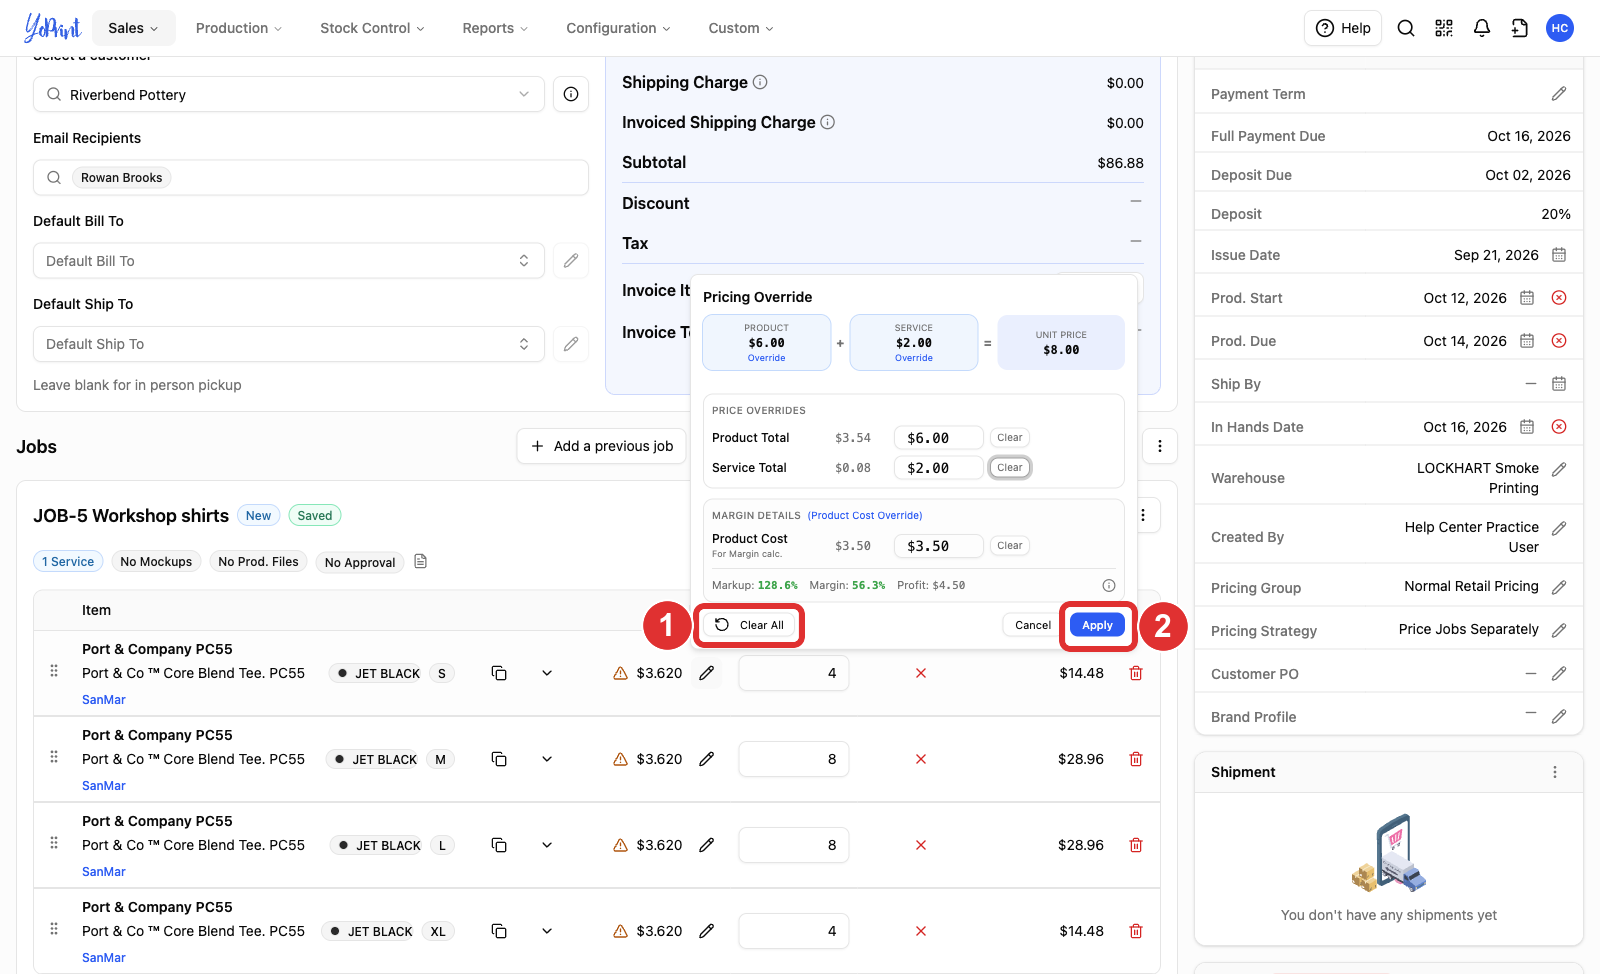Open the QR code scanner icon
1600x974 pixels.
click(1444, 28)
